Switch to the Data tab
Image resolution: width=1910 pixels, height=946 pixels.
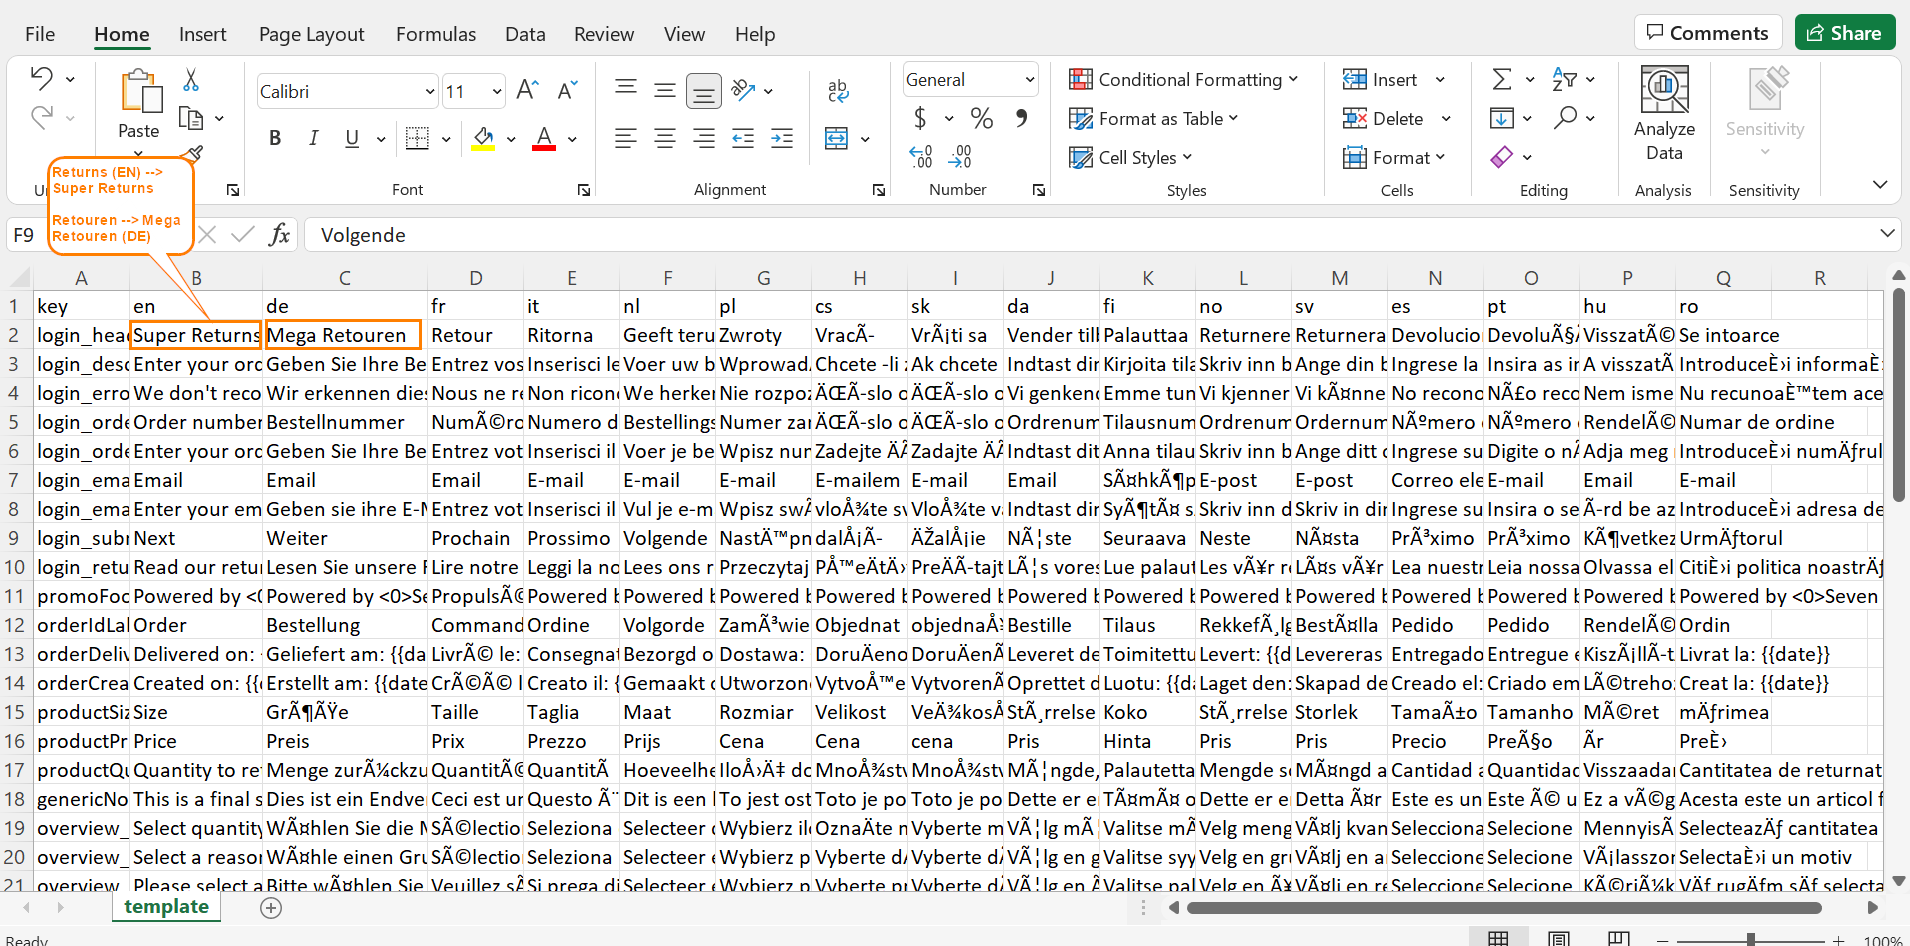[525, 34]
